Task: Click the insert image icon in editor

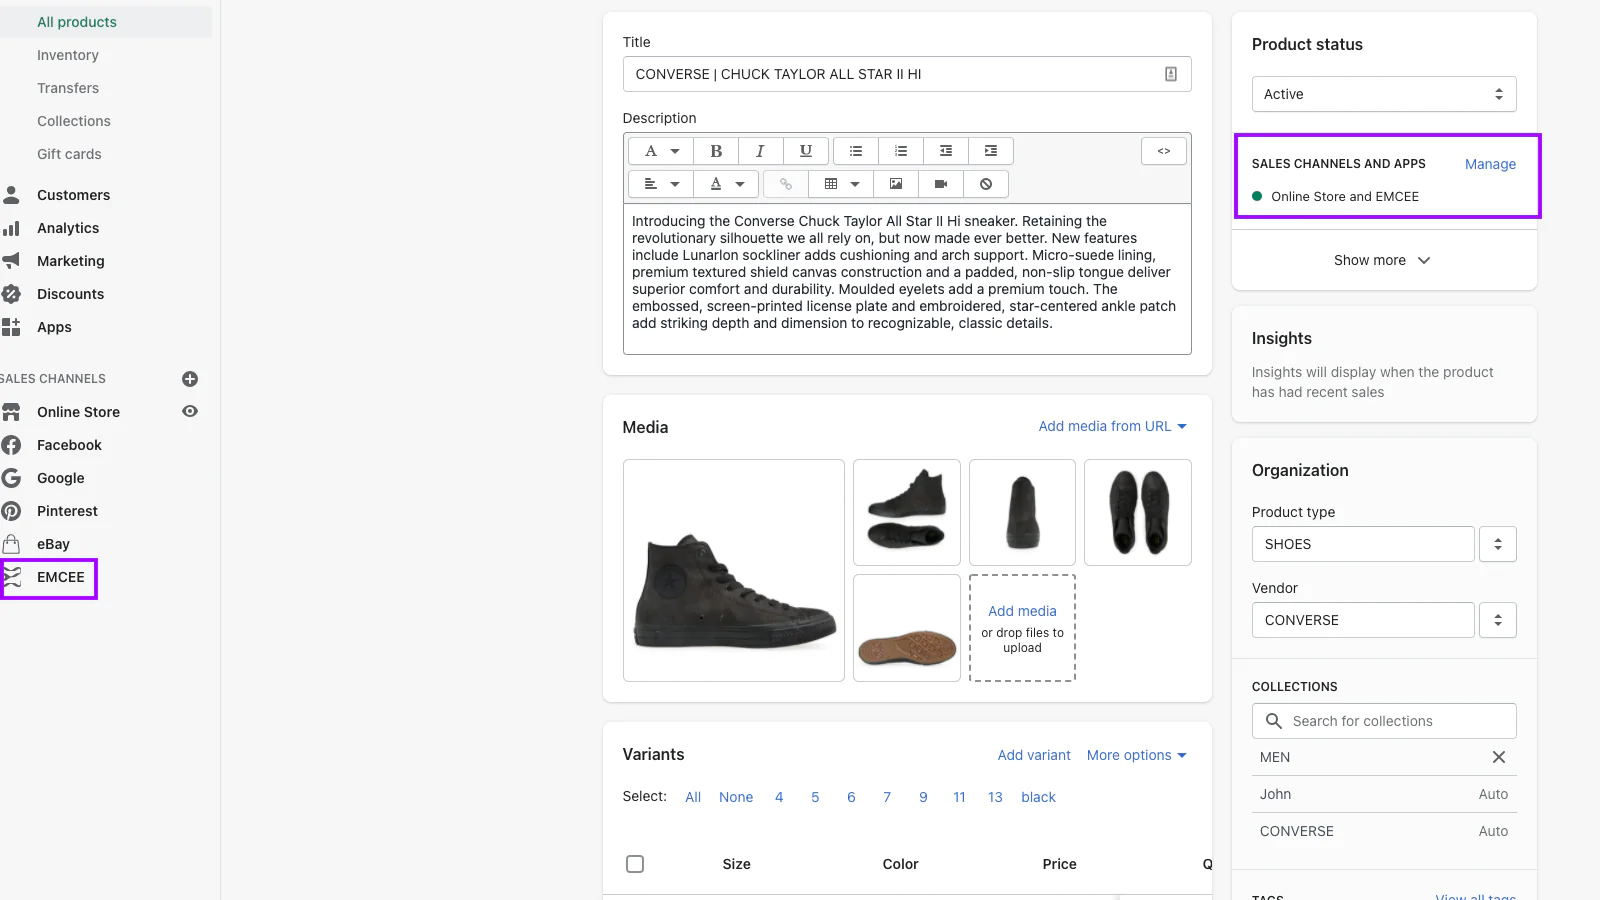Action: click(896, 184)
